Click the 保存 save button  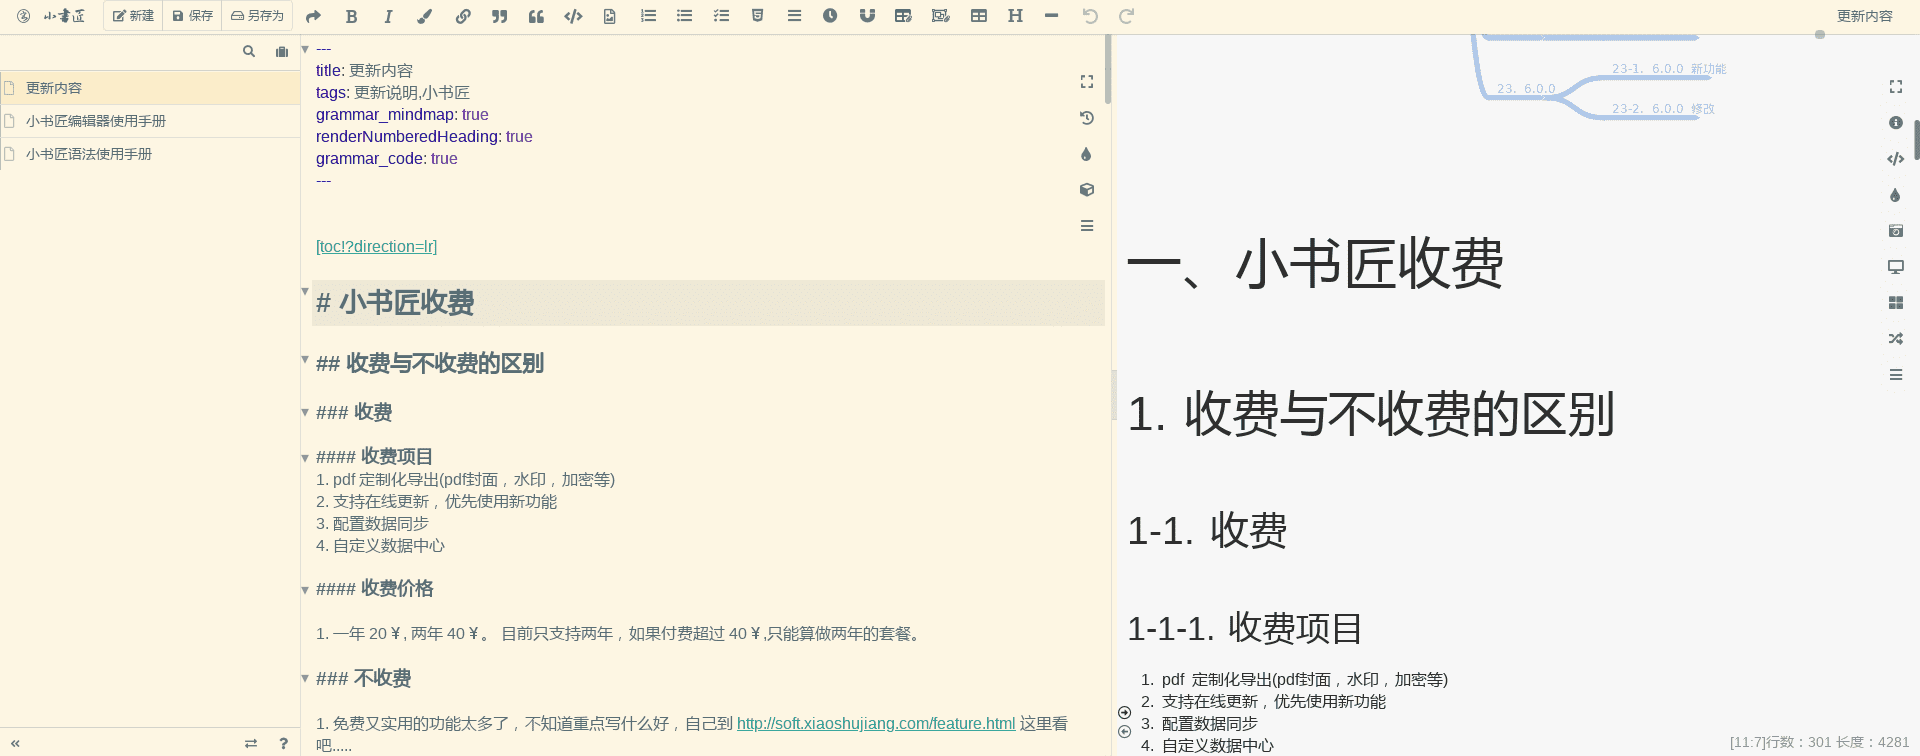pos(193,16)
